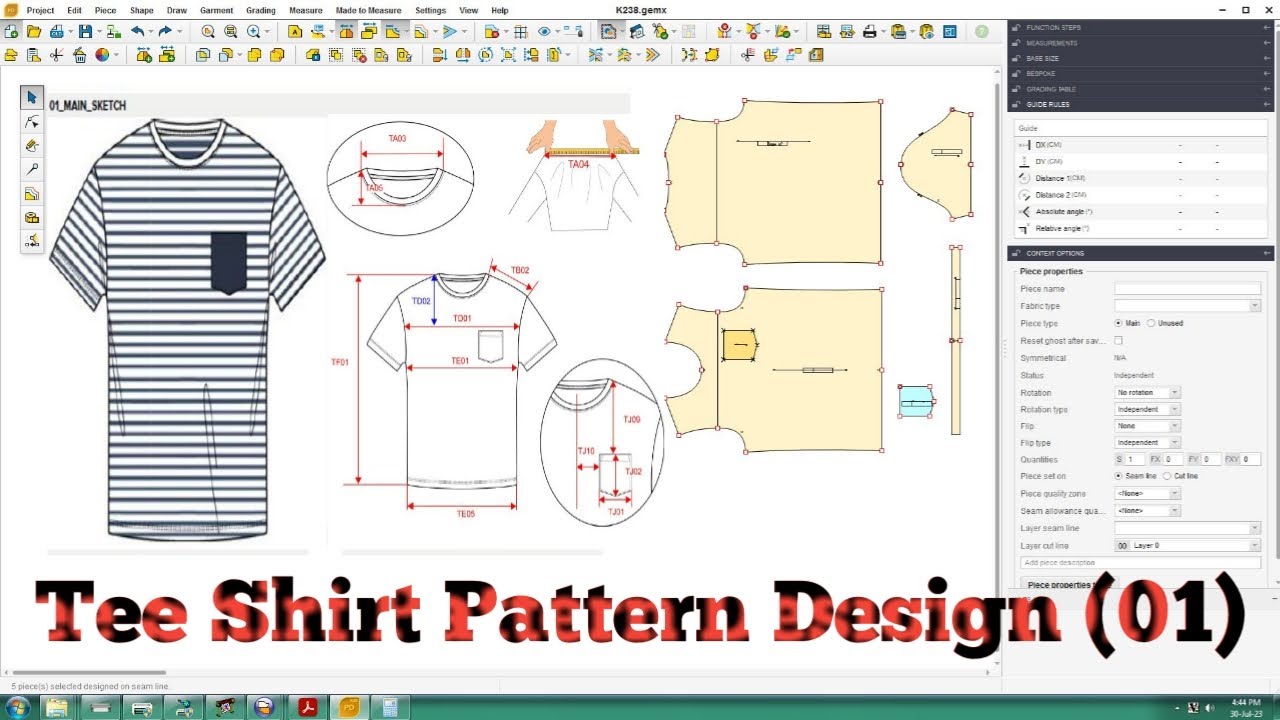Redo the last undone action
The image size is (1280, 720).
[165, 32]
